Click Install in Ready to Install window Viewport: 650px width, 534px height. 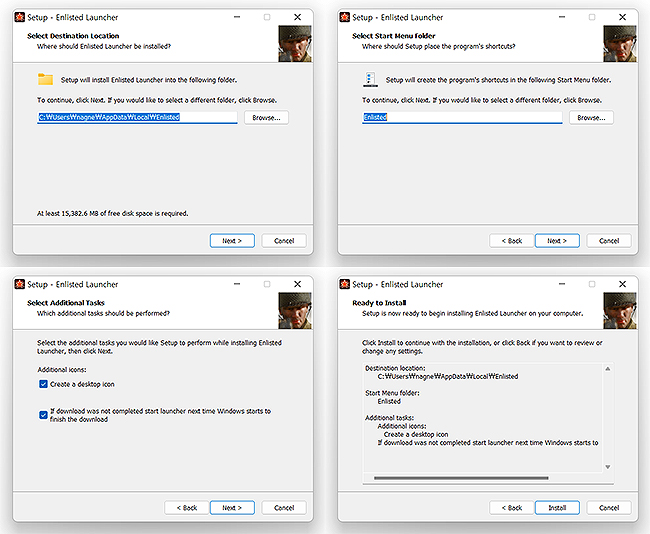557,507
